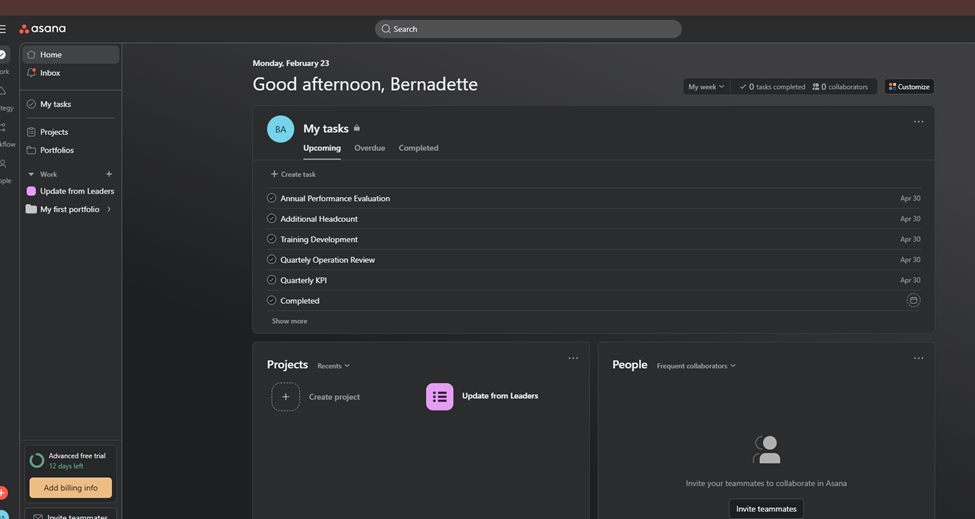
Task: Open Portfolios folder icon in sidebar
Action: click(x=31, y=150)
